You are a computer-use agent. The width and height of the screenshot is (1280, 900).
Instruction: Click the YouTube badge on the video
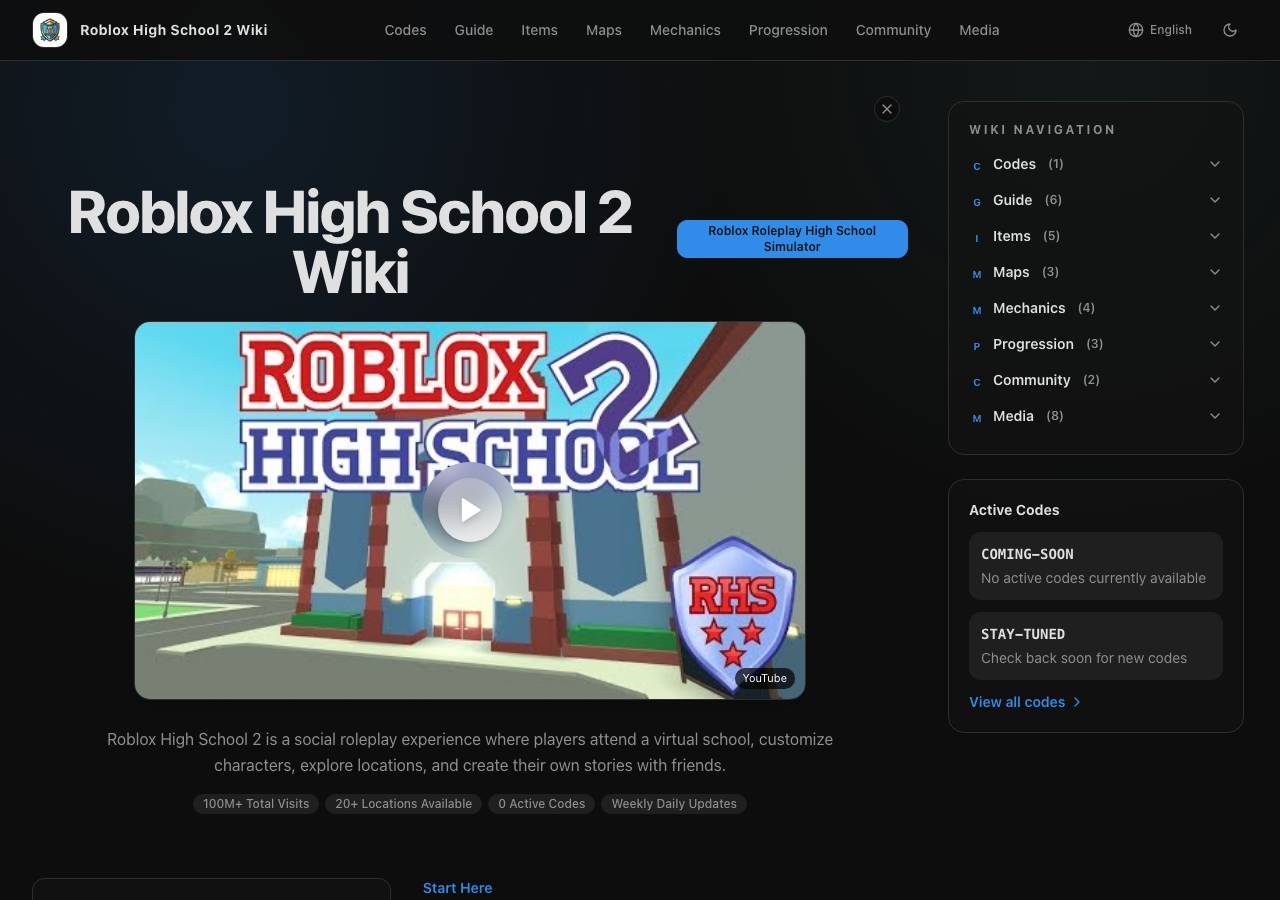765,678
